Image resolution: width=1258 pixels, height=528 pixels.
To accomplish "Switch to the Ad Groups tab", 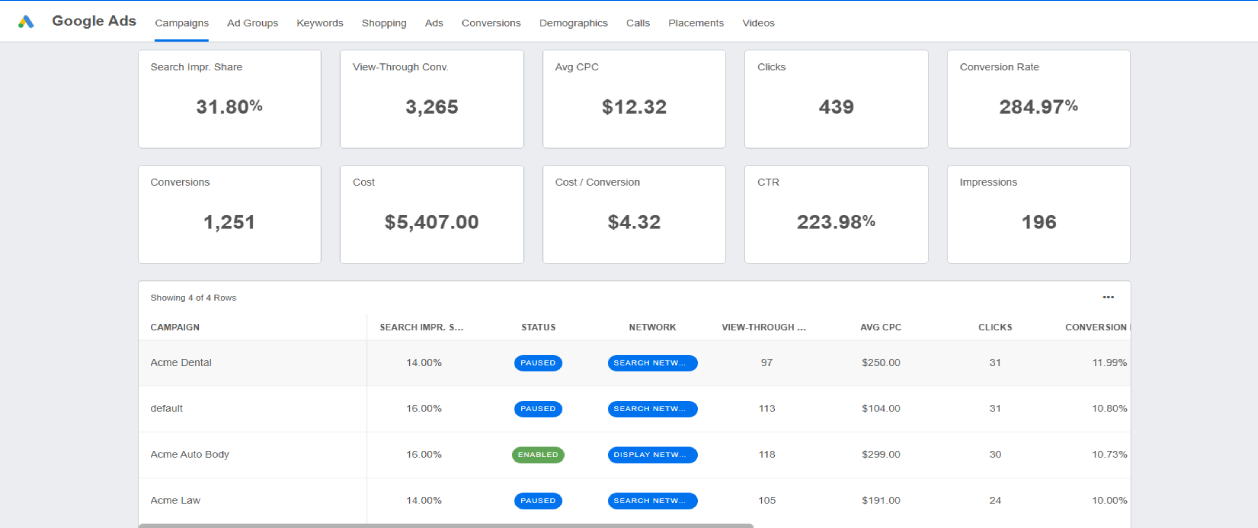I will pos(252,23).
